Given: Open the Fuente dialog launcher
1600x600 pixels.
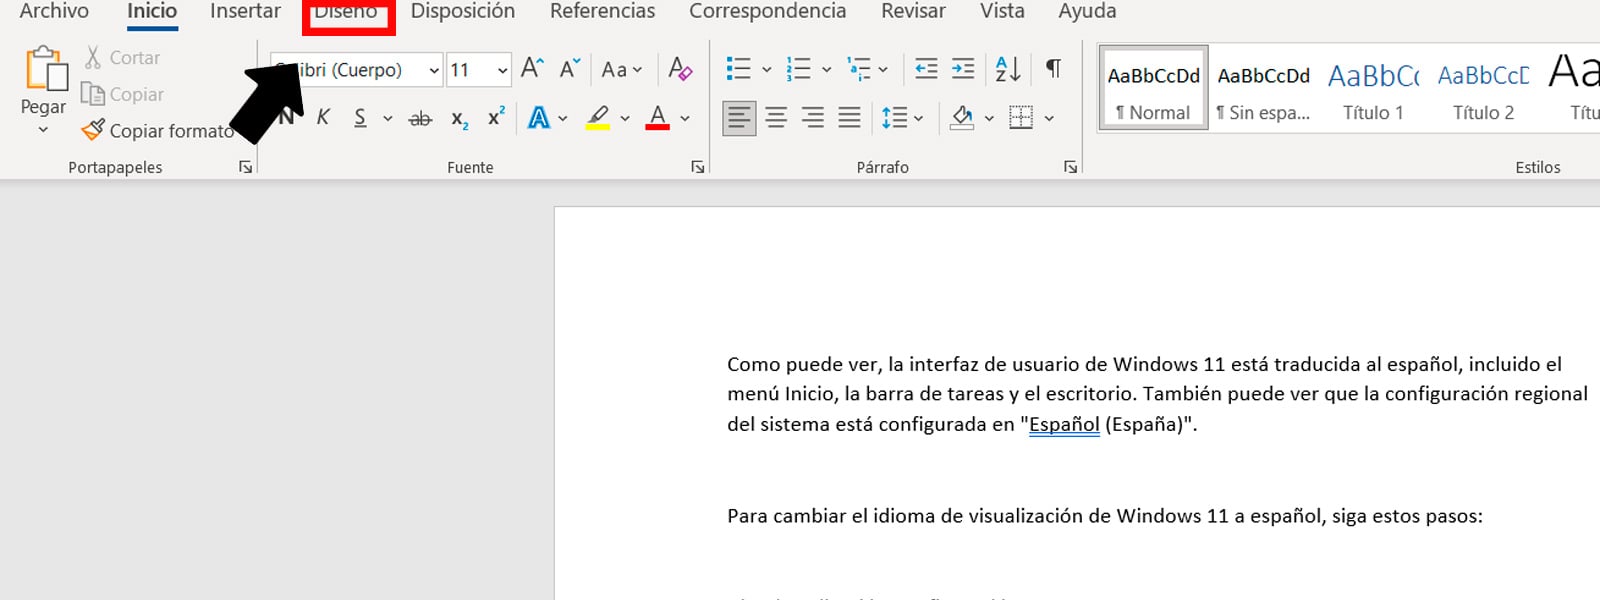Looking at the screenshot, I should [x=698, y=167].
